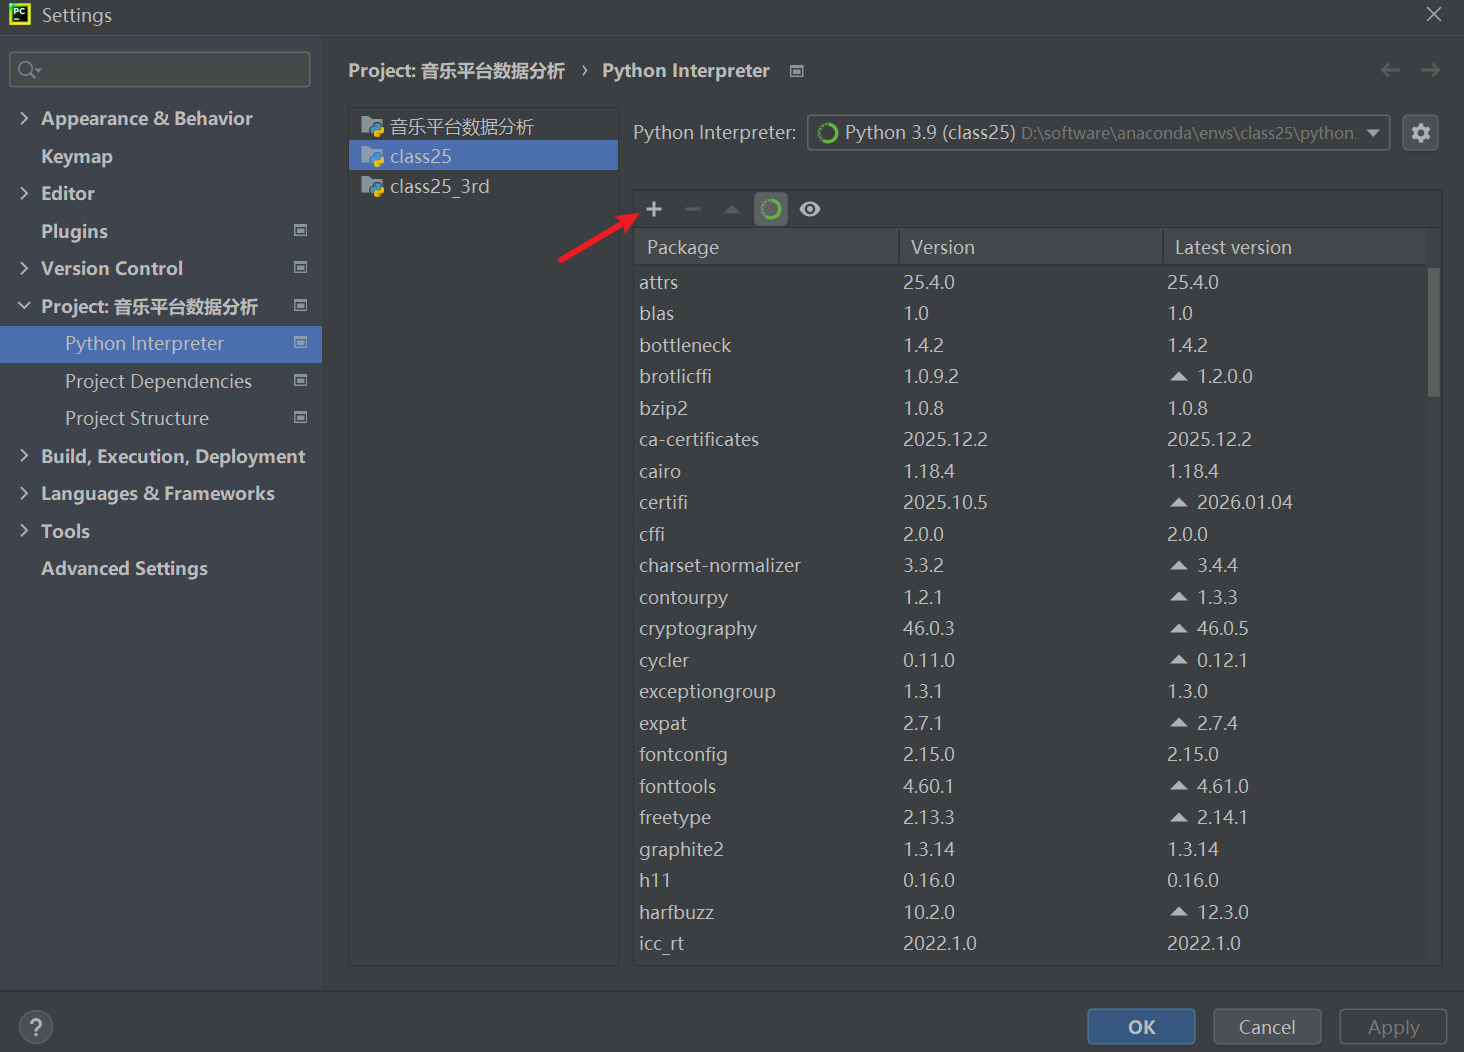Select the fonttools package row
Image resolution: width=1464 pixels, height=1052 pixels.
1030,786
